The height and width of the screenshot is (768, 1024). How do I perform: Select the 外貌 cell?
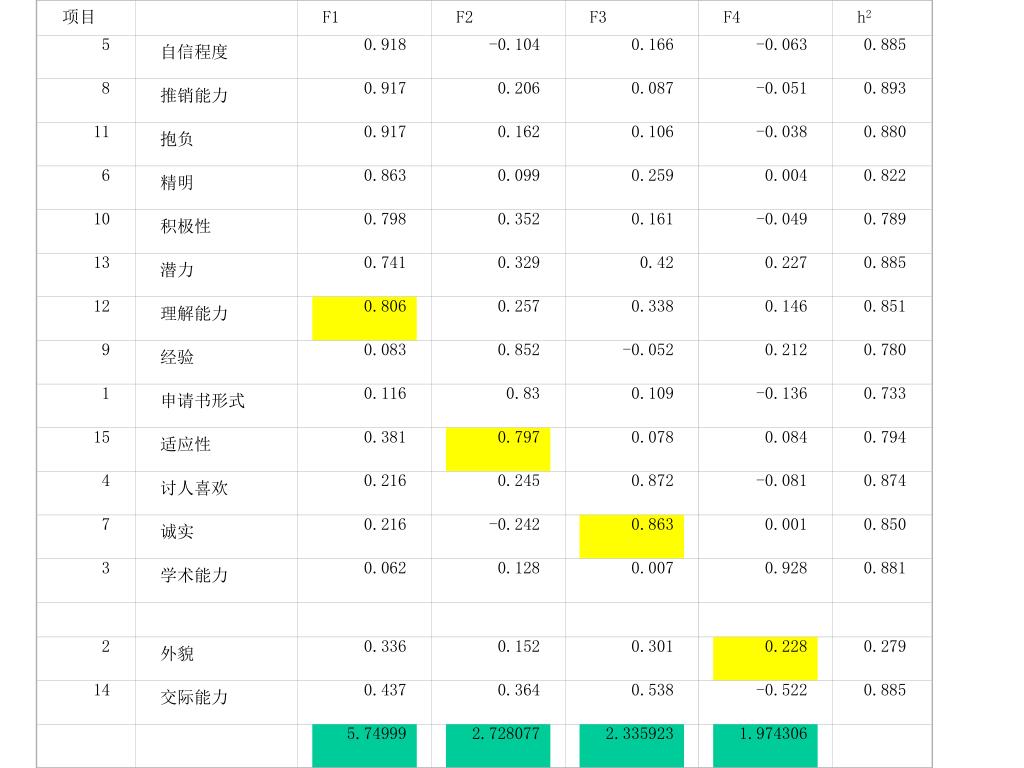click(x=216, y=659)
